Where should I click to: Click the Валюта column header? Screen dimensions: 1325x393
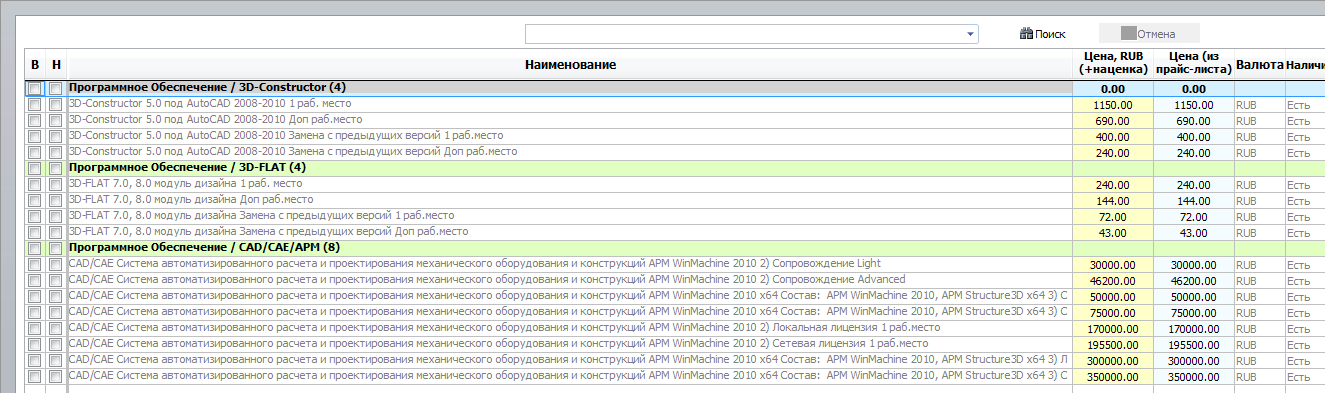tap(1259, 64)
